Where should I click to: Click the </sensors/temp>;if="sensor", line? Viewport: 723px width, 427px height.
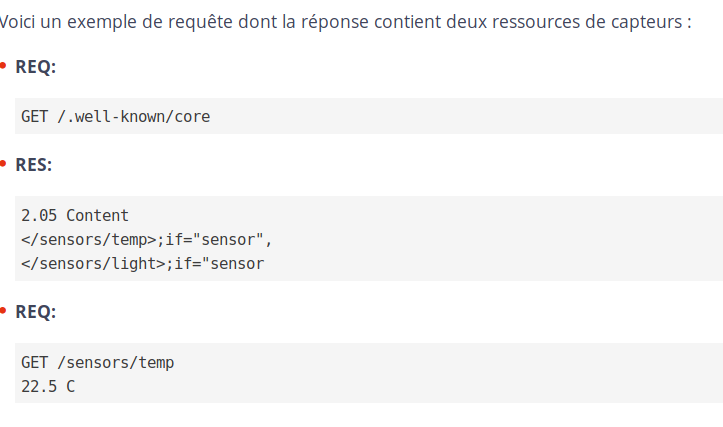click(147, 240)
